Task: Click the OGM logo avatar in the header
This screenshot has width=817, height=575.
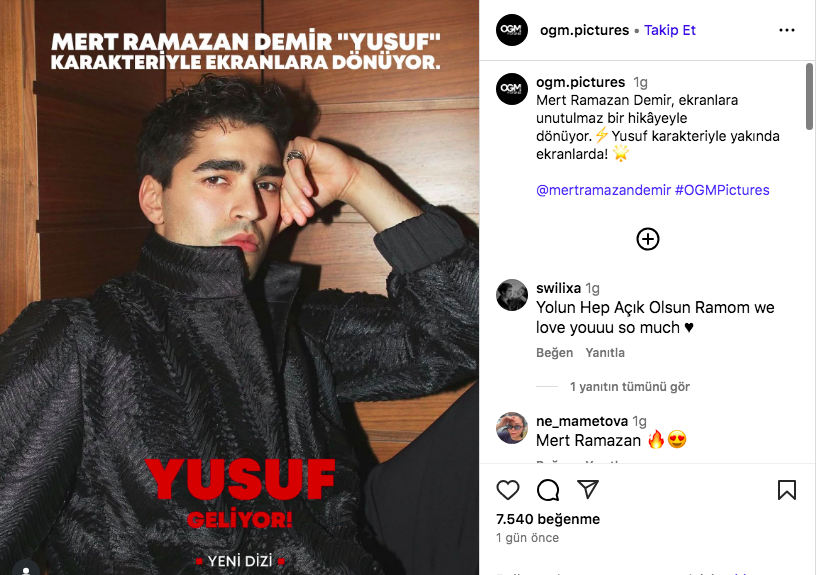Action: pos(512,30)
